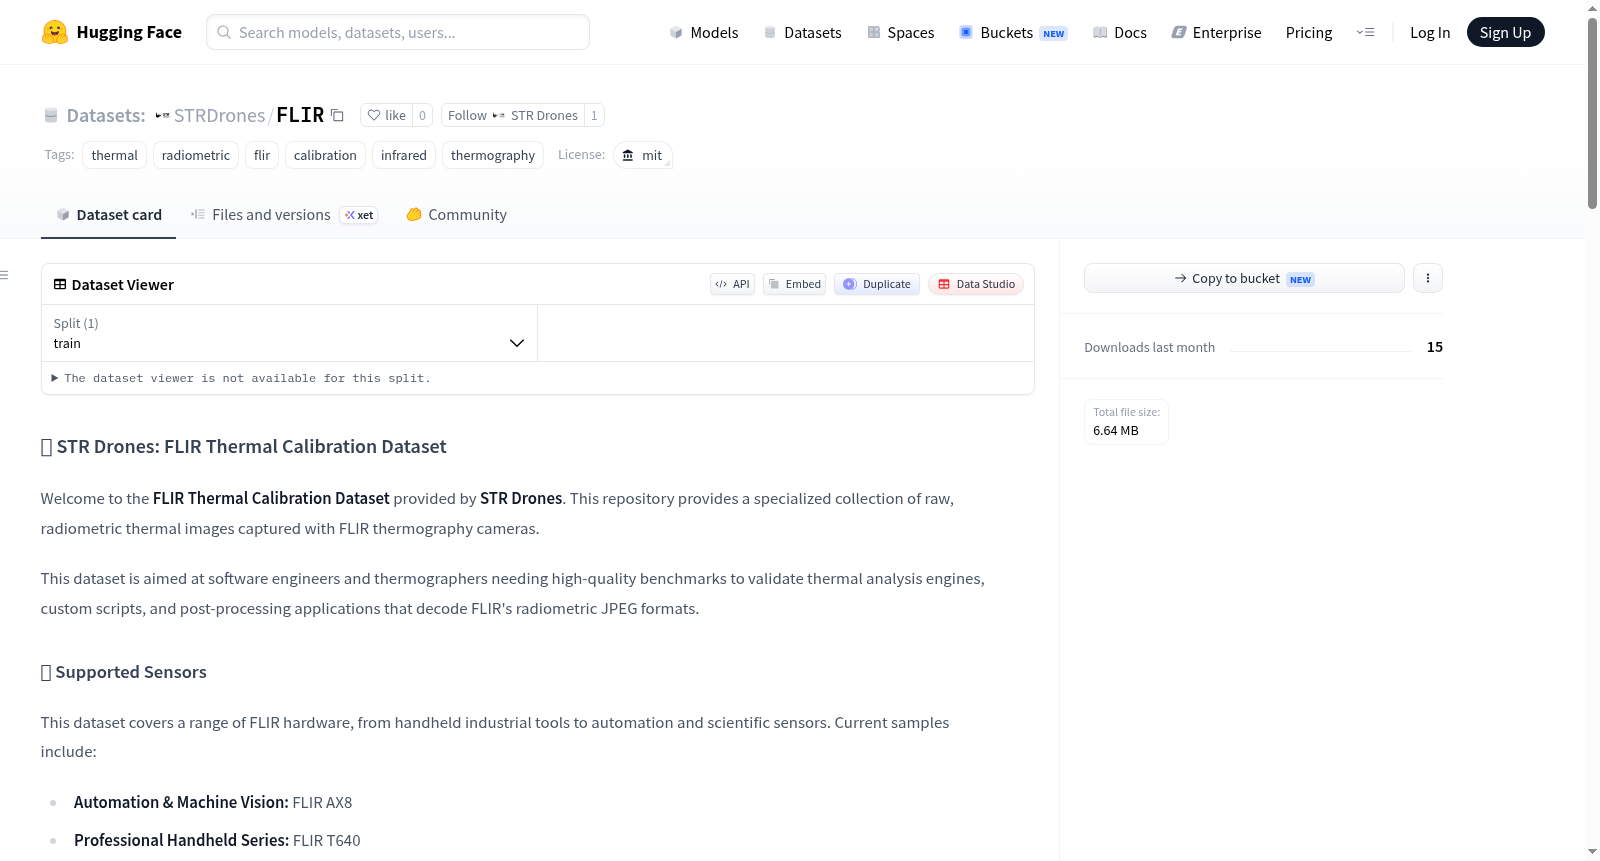Open the Community tab
The image size is (1600, 861).
pyautogui.click(x=456, y=214)
